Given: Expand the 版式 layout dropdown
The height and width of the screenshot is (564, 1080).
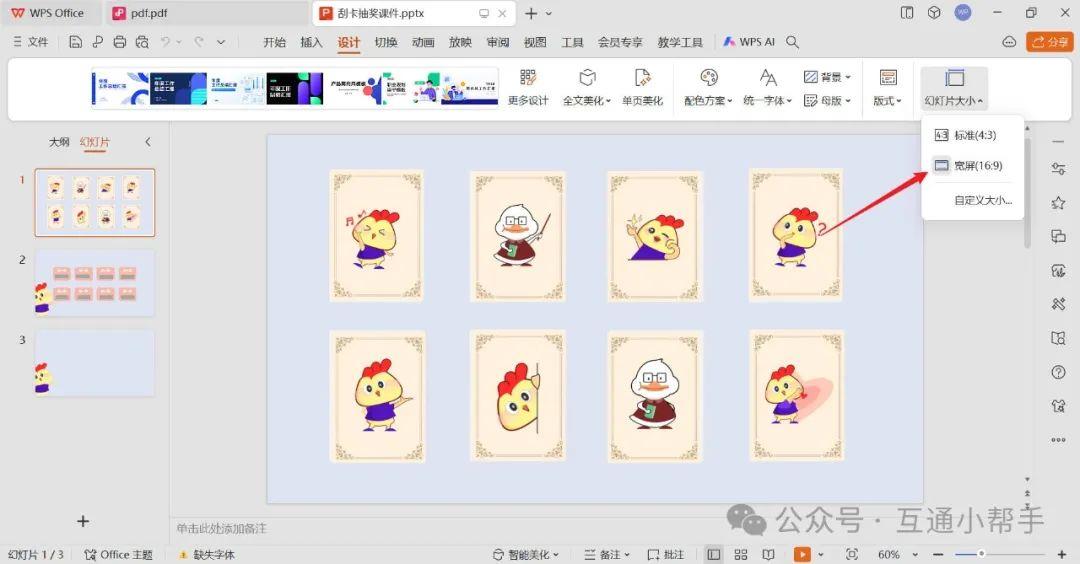Looking at the screenshot, I should [x=887, y=88].
